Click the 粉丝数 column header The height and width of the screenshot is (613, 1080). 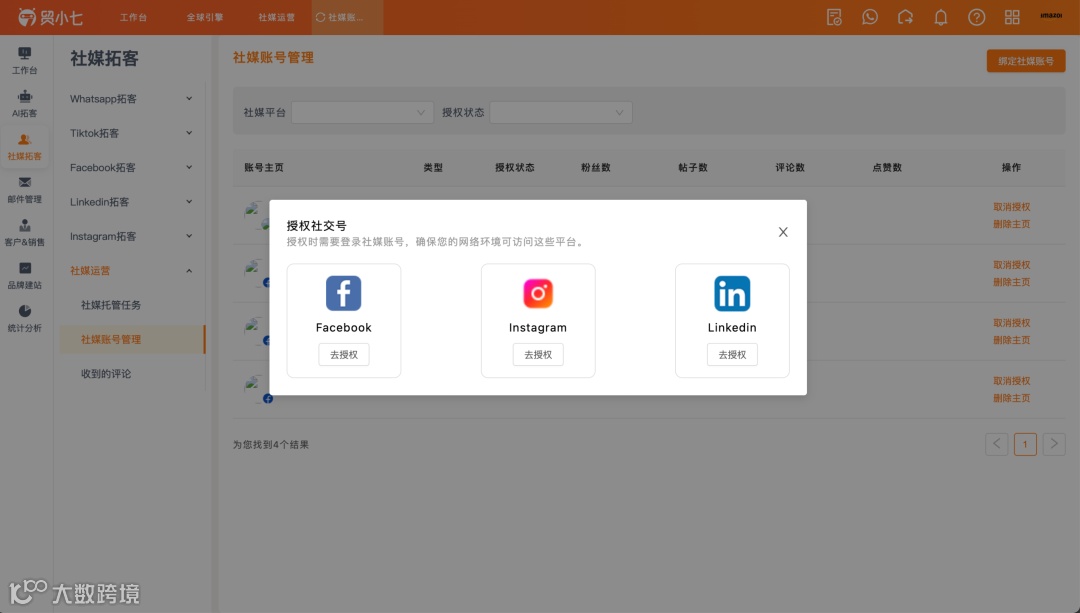click(596, 167)
